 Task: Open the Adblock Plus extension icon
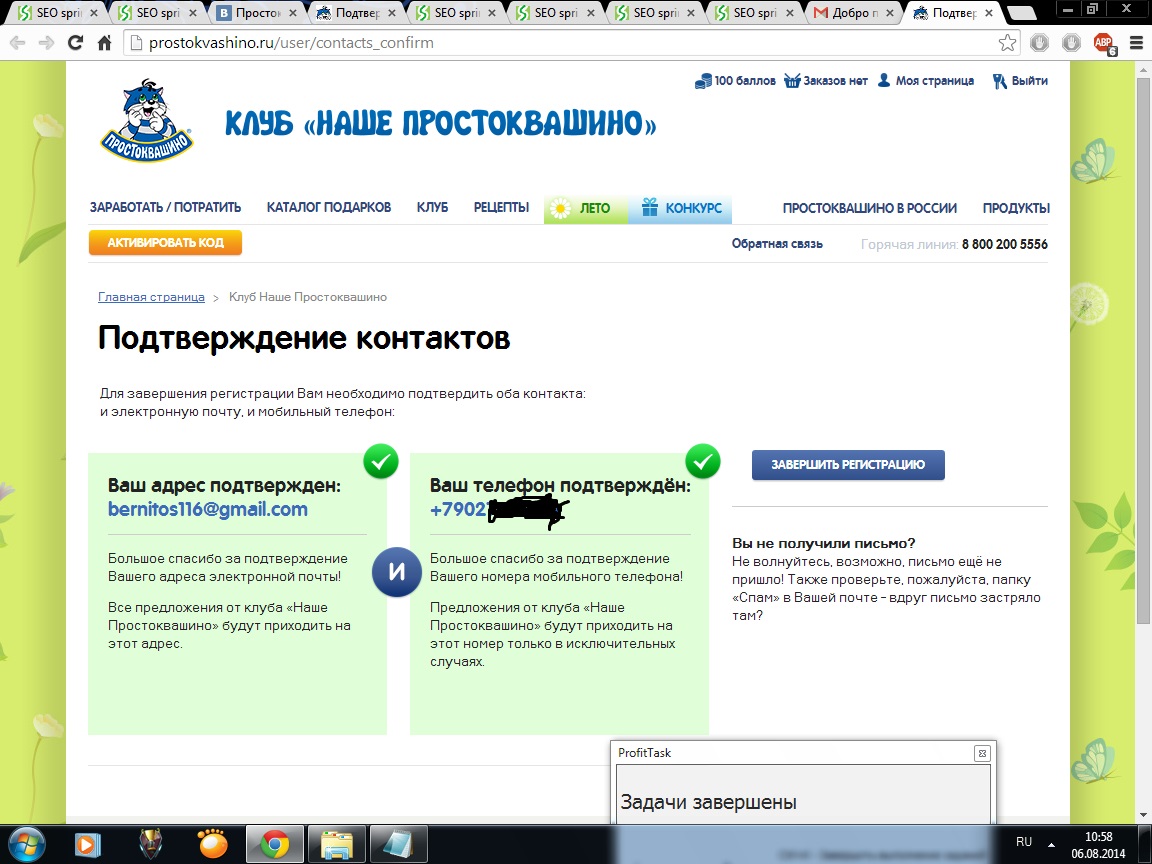[x=1104, y=43]
